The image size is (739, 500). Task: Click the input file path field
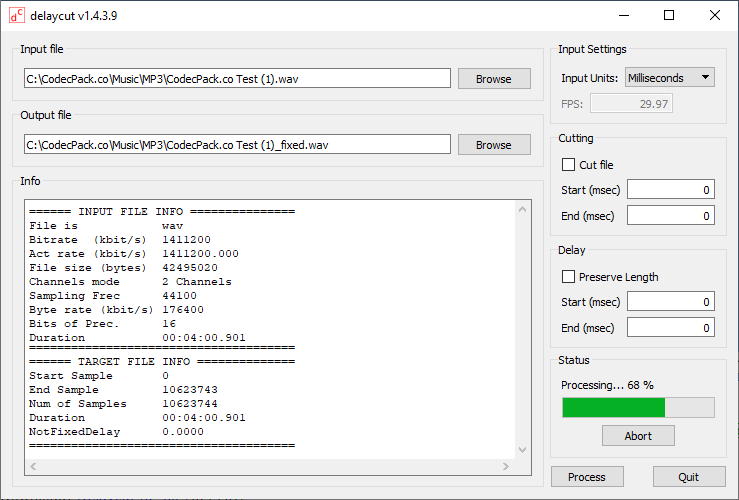click(x=237, y=78)
